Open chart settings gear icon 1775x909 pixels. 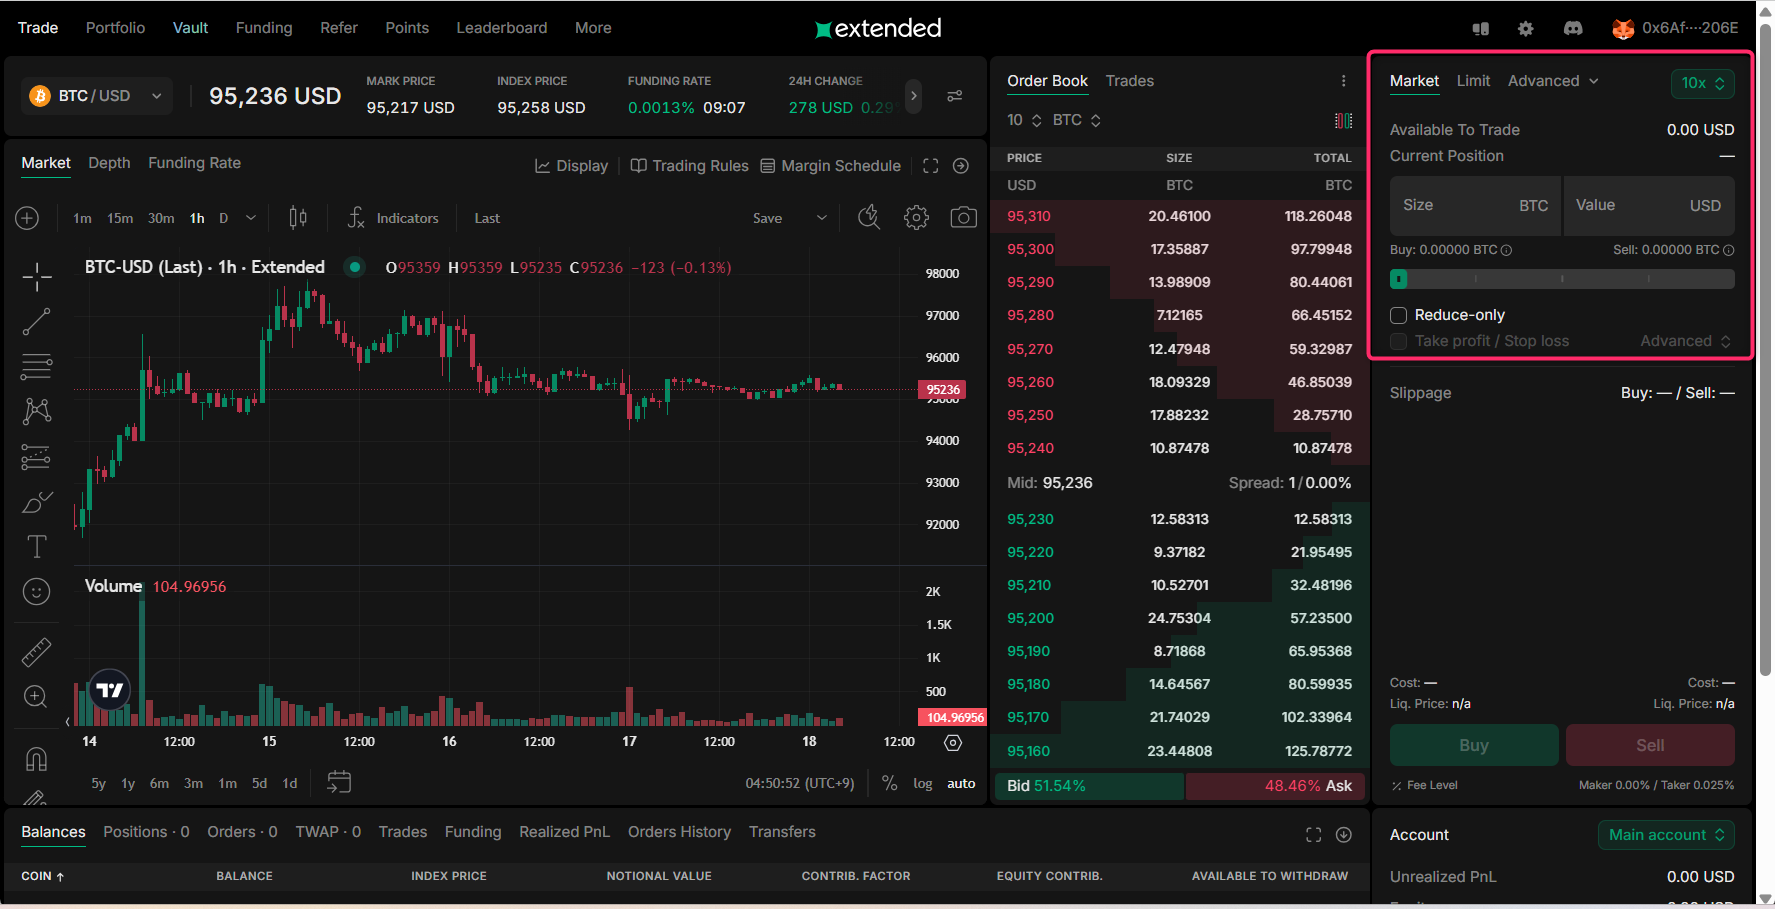tap(916, 217)
